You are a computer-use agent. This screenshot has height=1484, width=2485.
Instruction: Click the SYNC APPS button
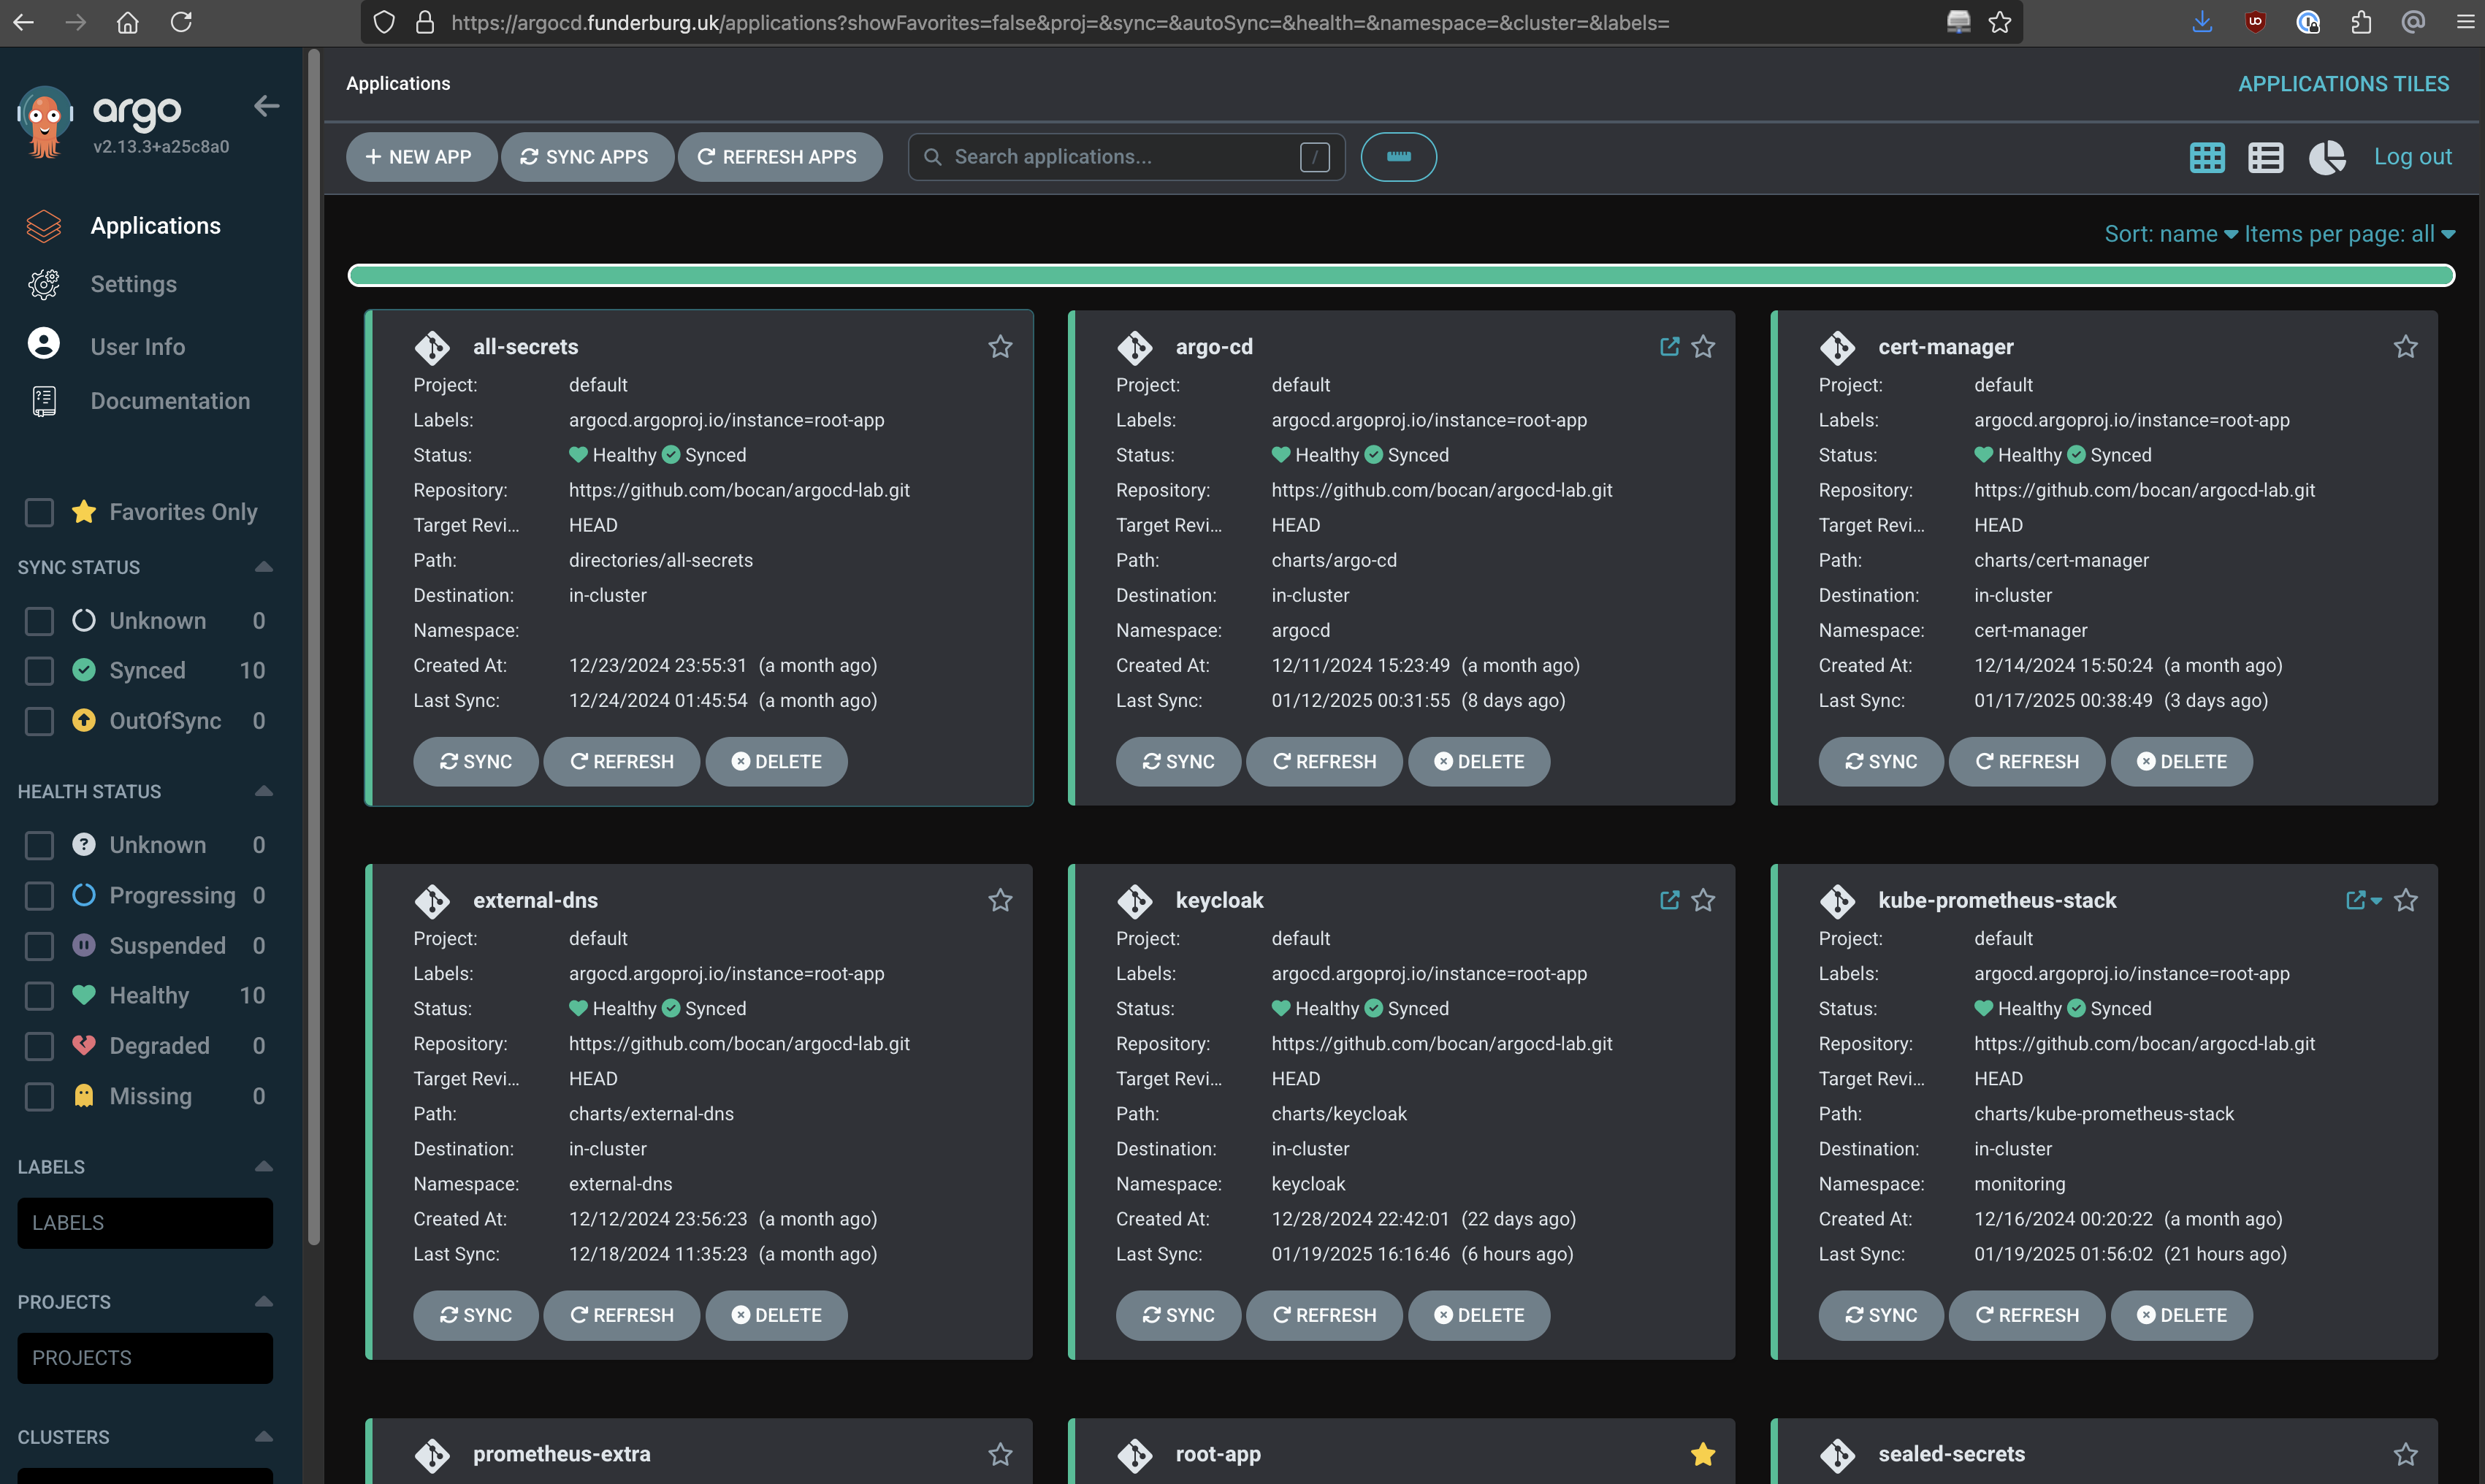coord(587,157)
